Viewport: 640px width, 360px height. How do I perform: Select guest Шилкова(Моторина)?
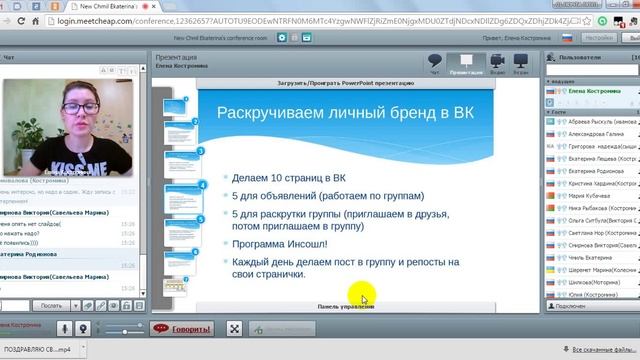pos(593,282)
